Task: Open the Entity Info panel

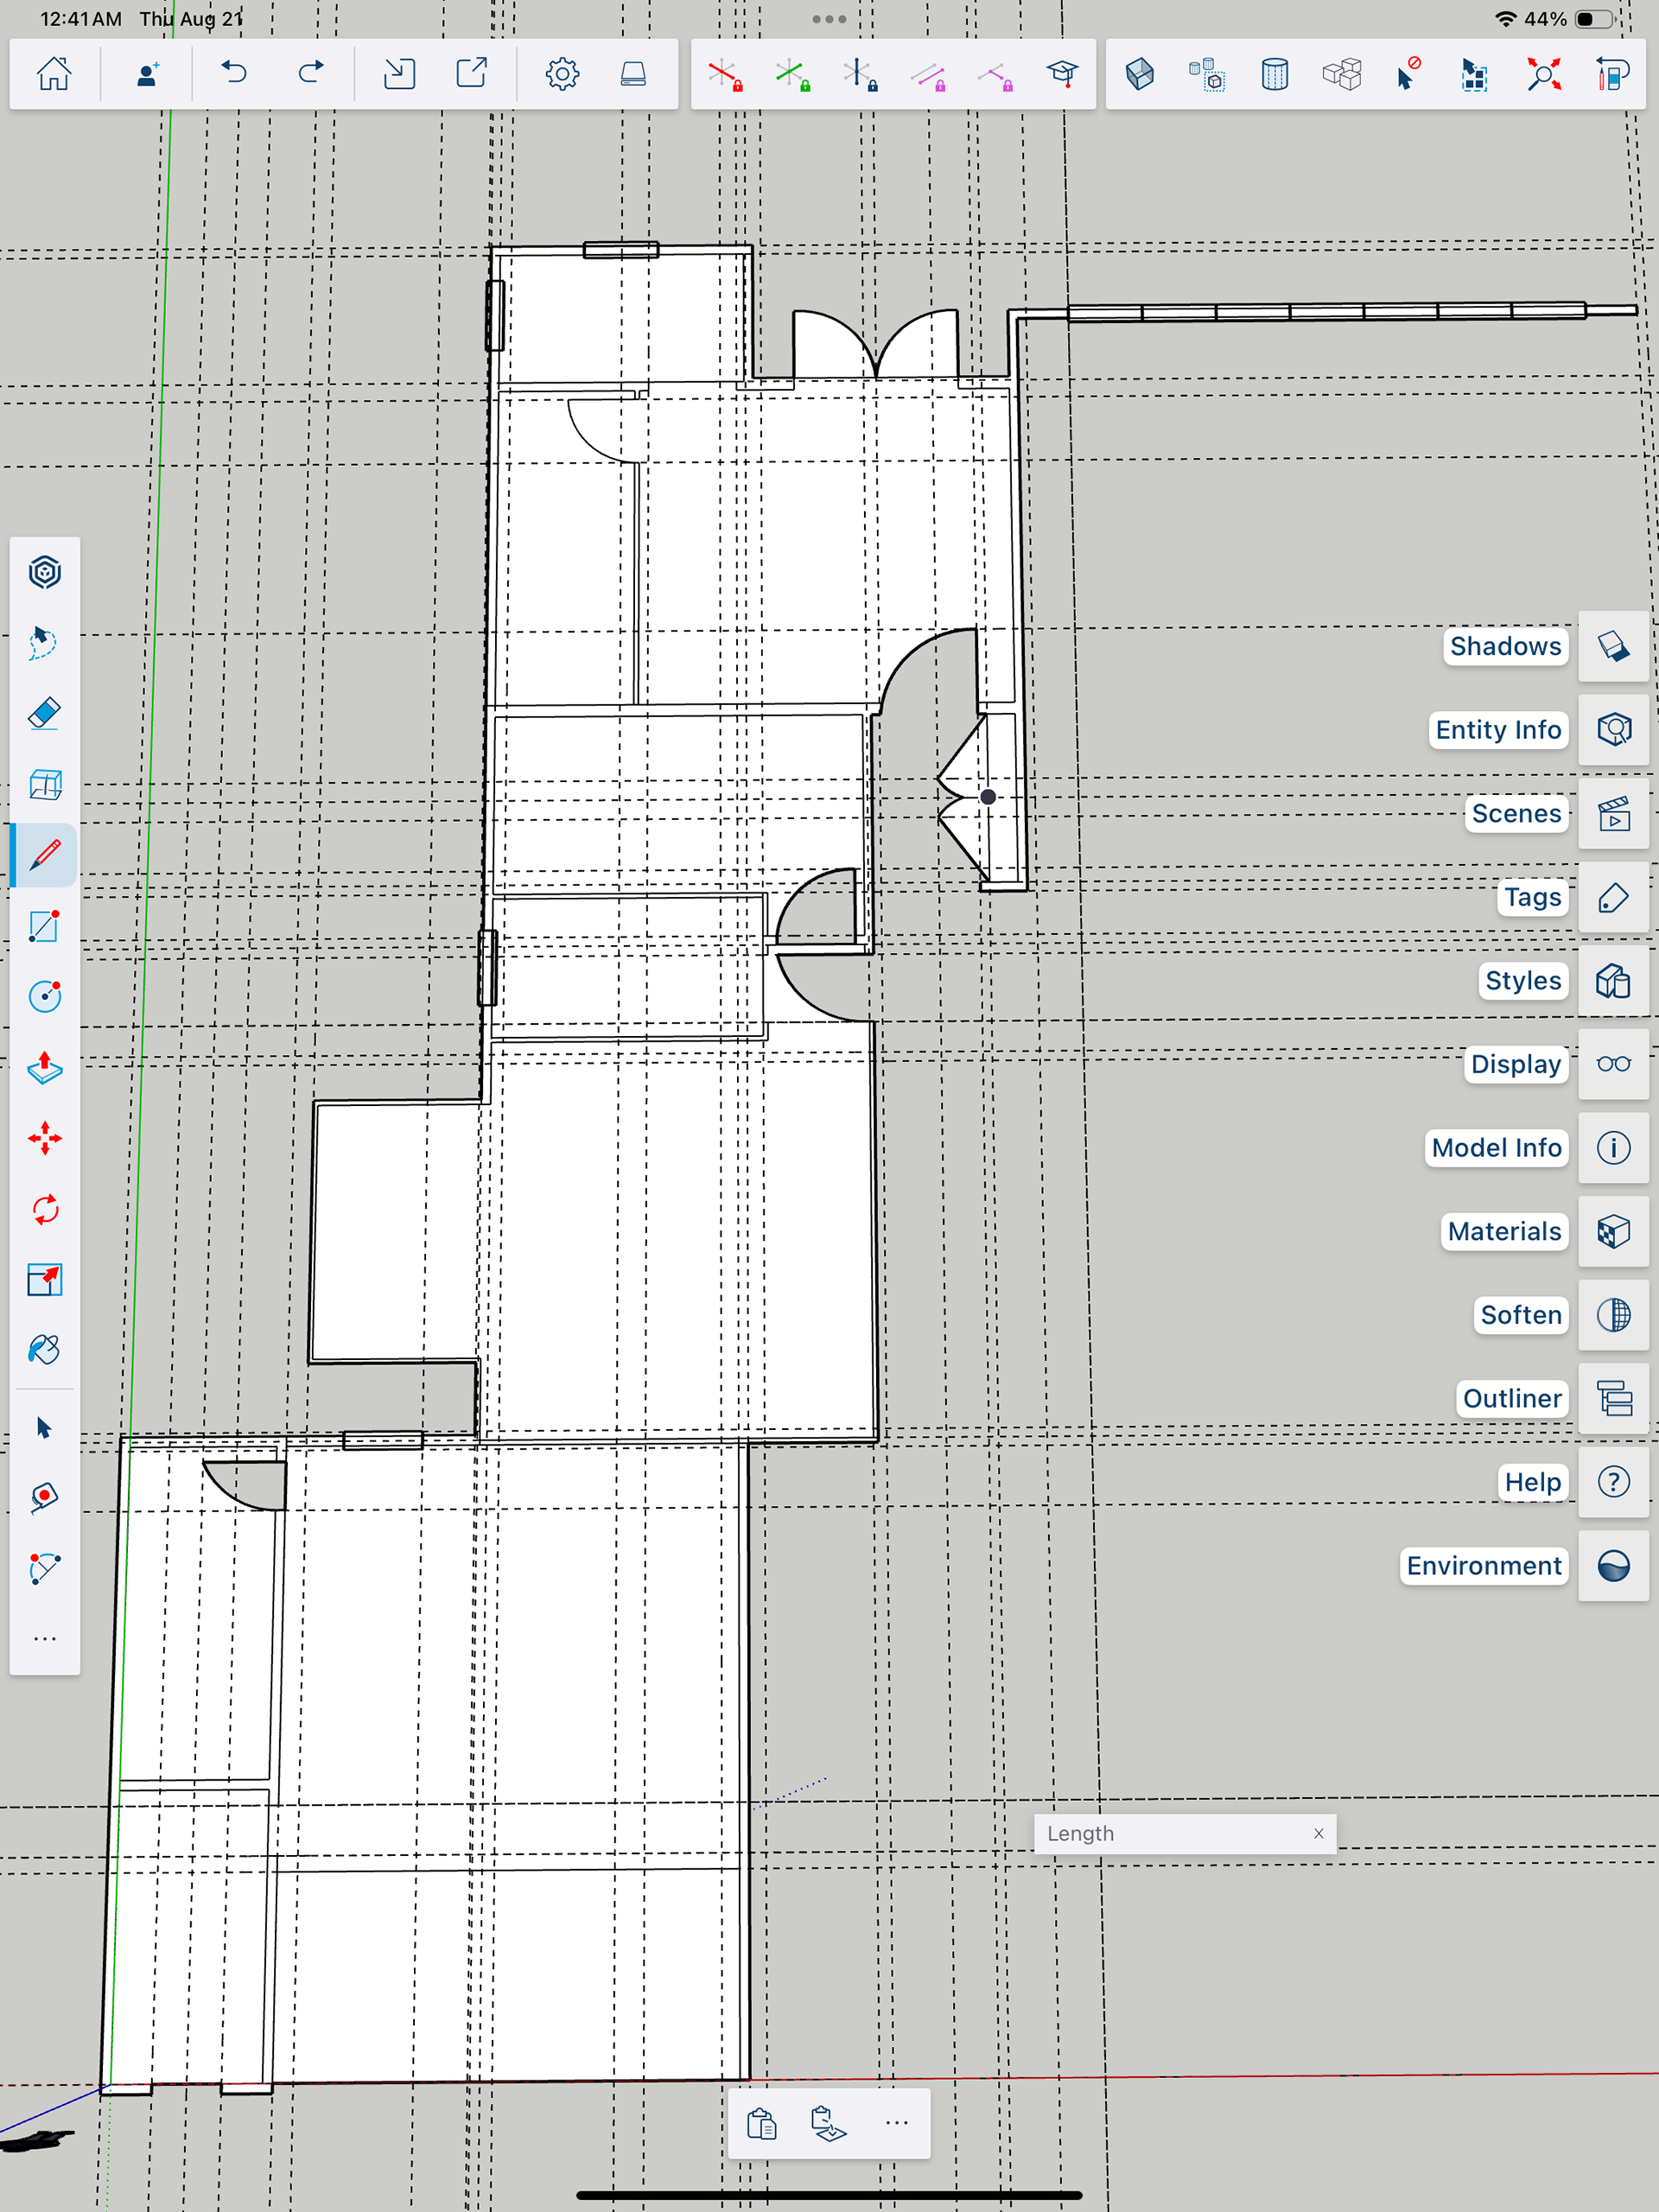Action: [1613, 730]
